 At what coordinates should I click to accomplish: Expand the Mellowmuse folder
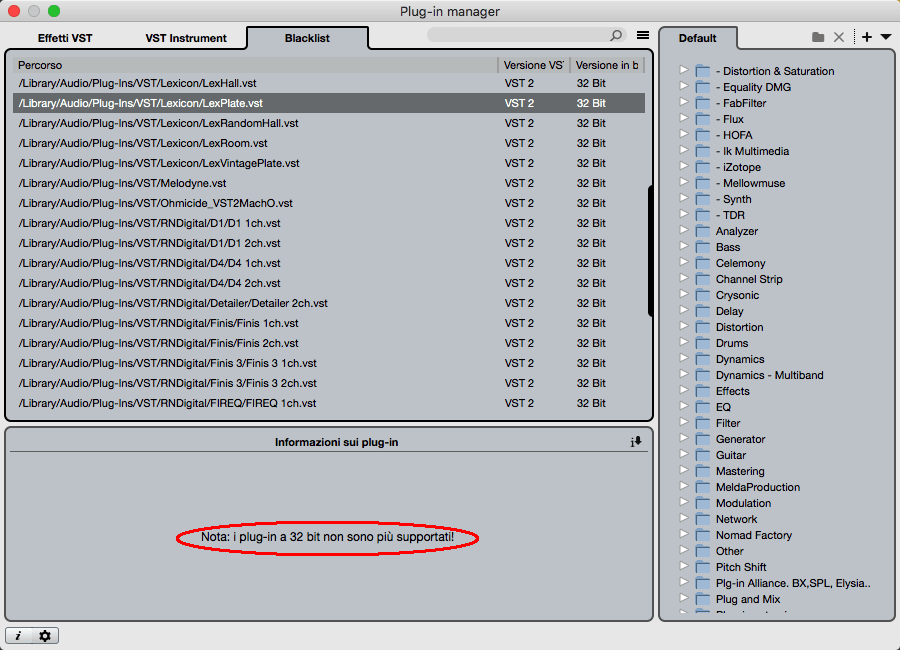683,182
